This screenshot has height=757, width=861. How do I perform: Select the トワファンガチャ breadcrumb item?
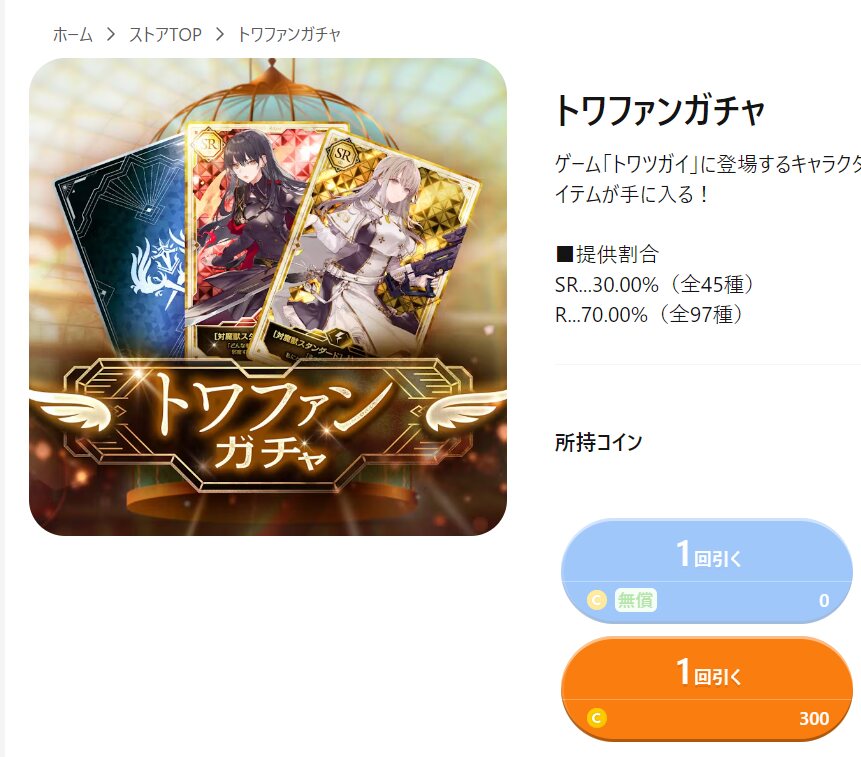tap(289, 35)
